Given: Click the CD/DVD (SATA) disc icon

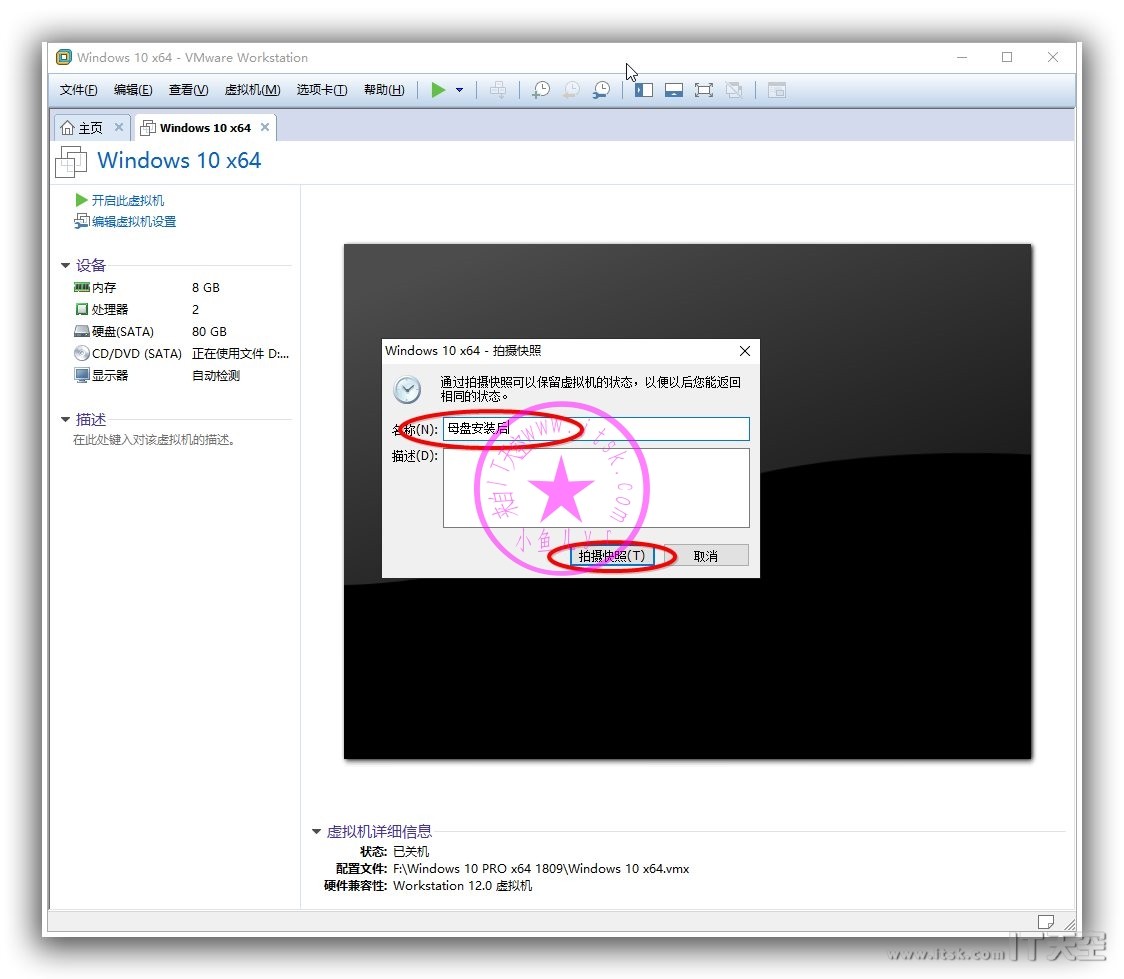Looking at the screenshot, I should 82,353.
